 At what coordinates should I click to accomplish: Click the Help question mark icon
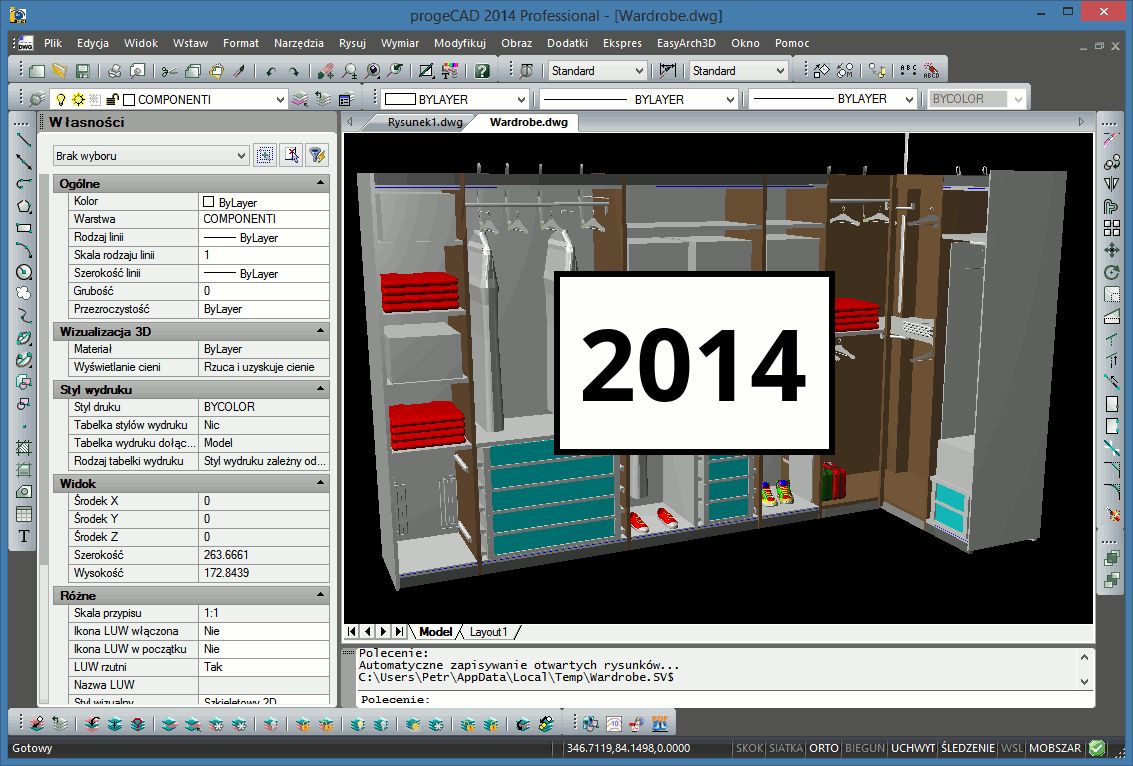click(x=482, y=71)
